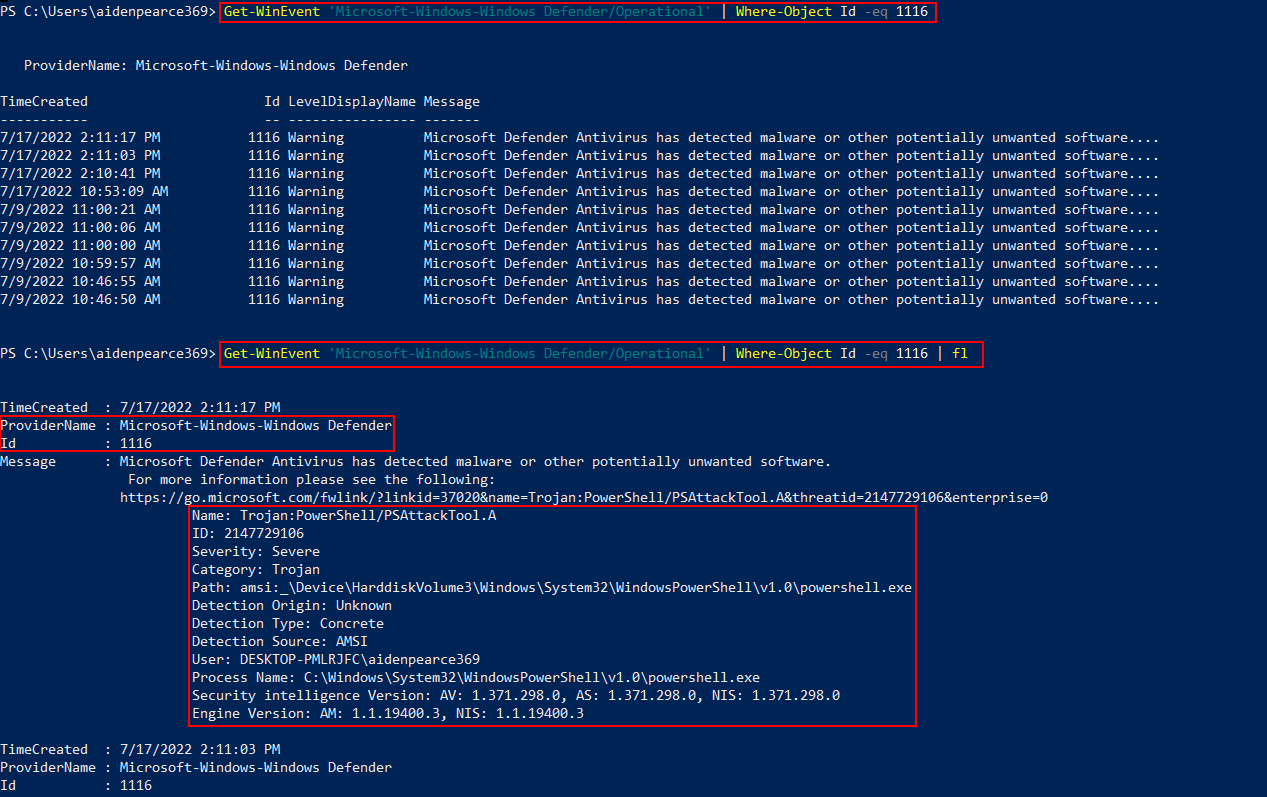1267x797 pixels.
Task: Click the 'Engine Version: AM: 1.1.19400.3' line
Action: [x=388, y=714]
